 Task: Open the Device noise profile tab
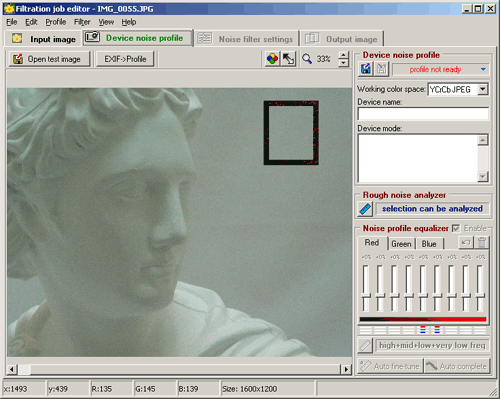(138, 38)
